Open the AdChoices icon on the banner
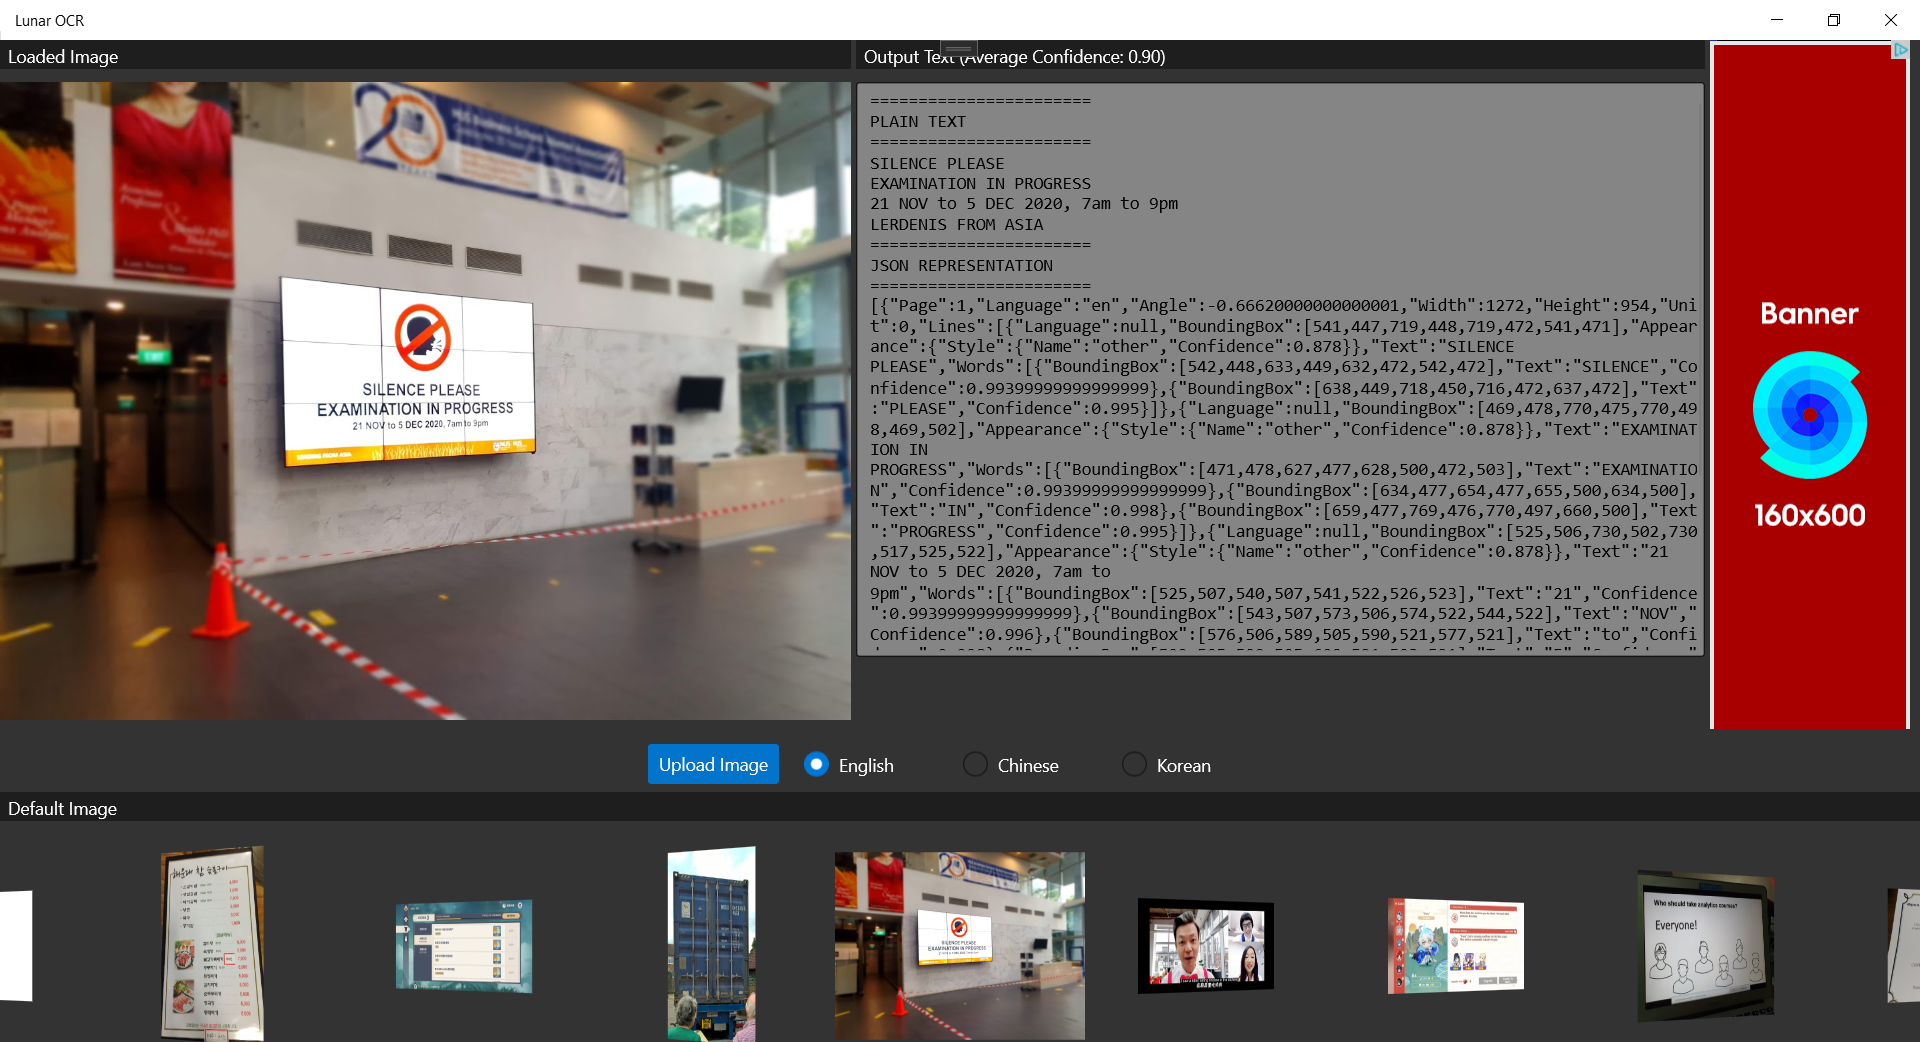Image resolution: width=1920 pixels, height=1042 pixels. point(1900,50)
